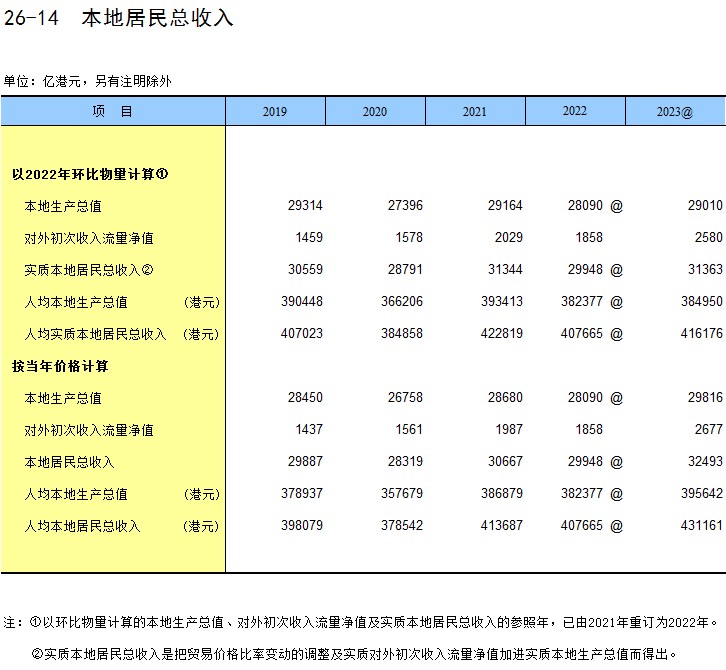Select the 2019 column header

point(275,112)
